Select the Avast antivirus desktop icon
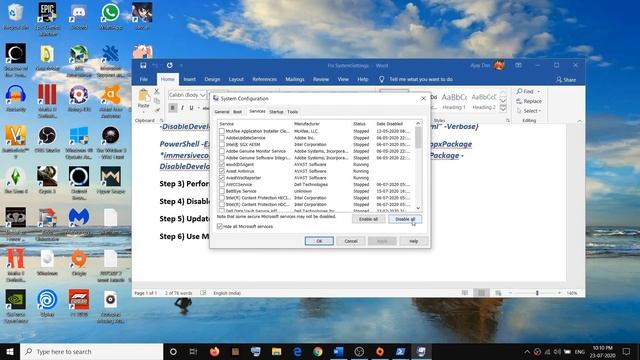 [x=110, y=101]
